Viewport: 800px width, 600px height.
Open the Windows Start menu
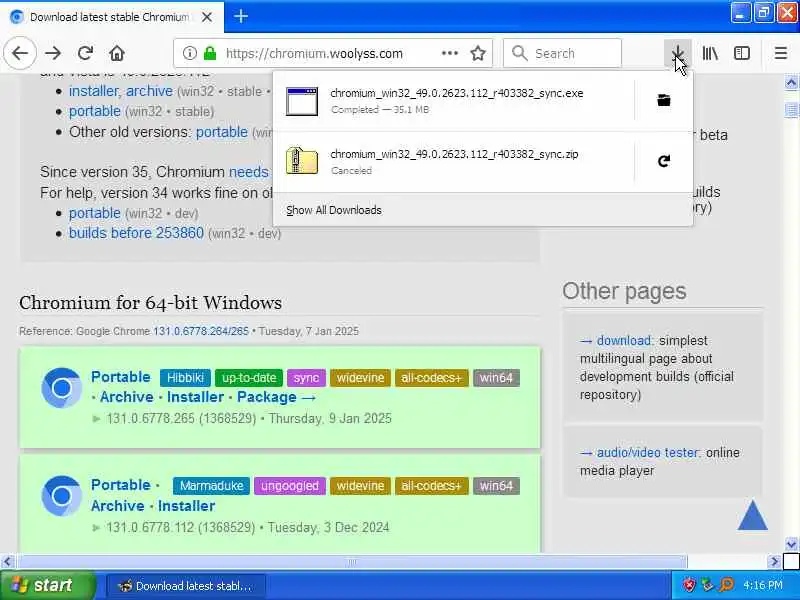[47, 585]
